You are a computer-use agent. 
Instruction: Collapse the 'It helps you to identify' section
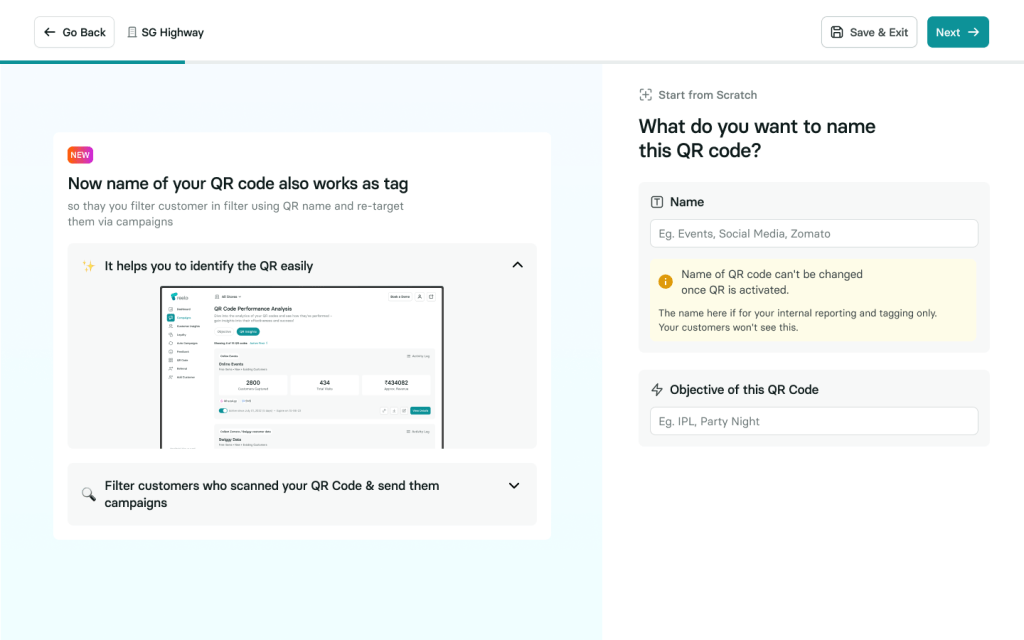tap(517, 265)
